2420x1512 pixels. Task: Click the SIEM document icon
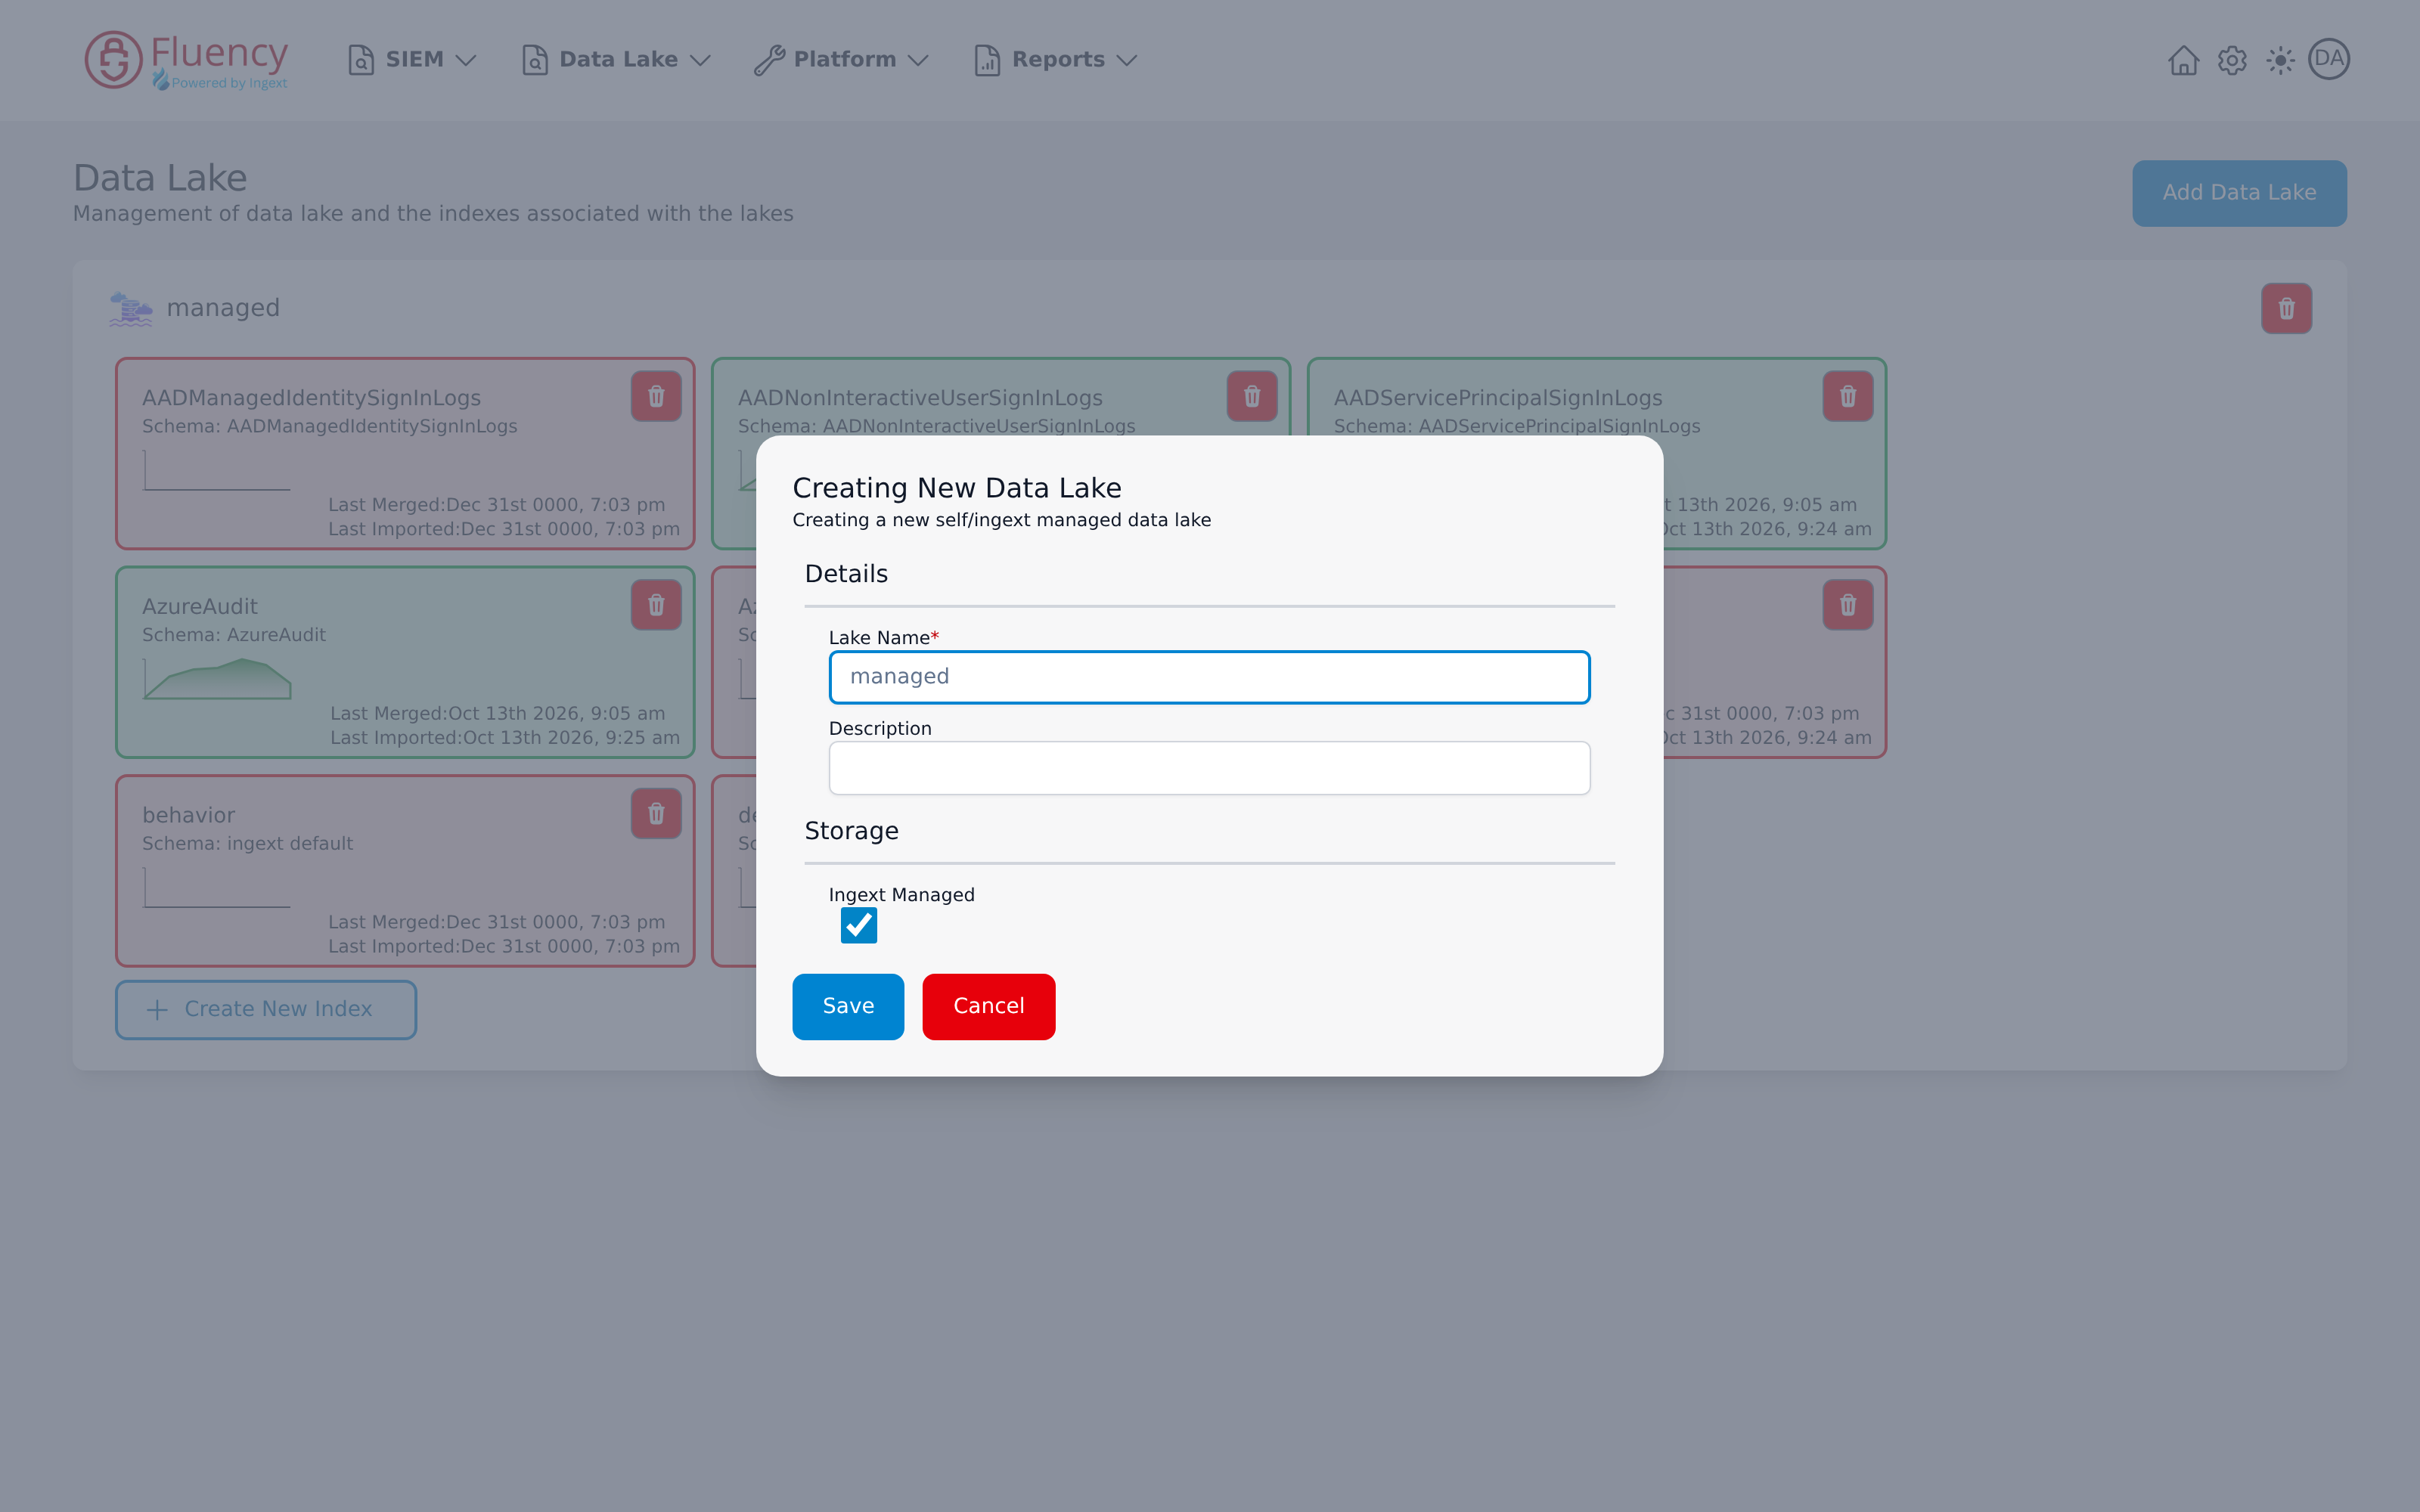pyautogui.click(x=360, y=60)
